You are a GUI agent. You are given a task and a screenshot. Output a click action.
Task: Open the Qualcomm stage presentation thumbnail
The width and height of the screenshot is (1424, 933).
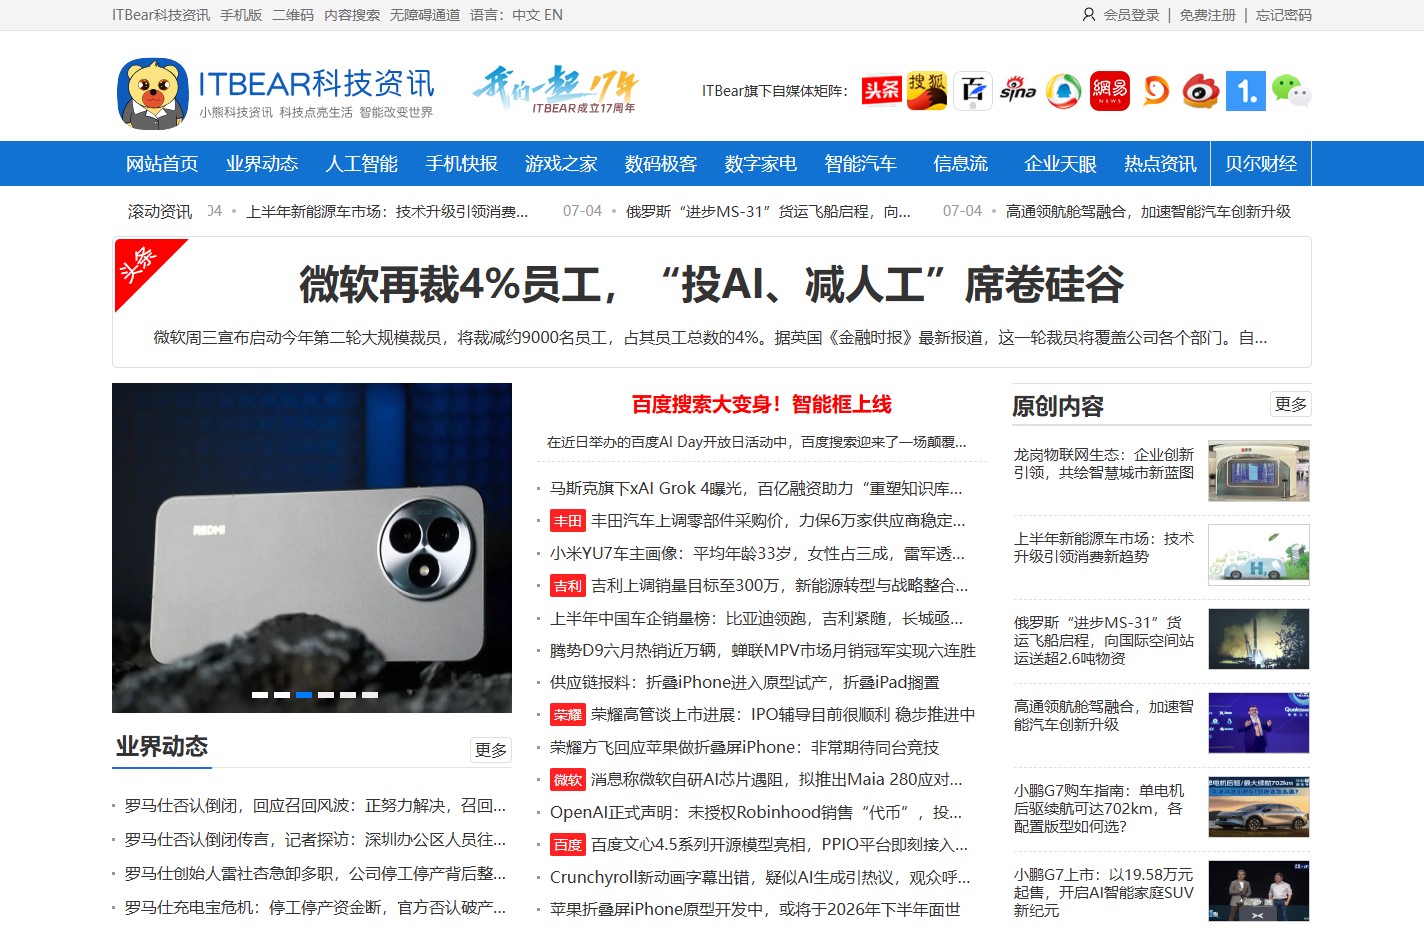[x=1259, y=723]
